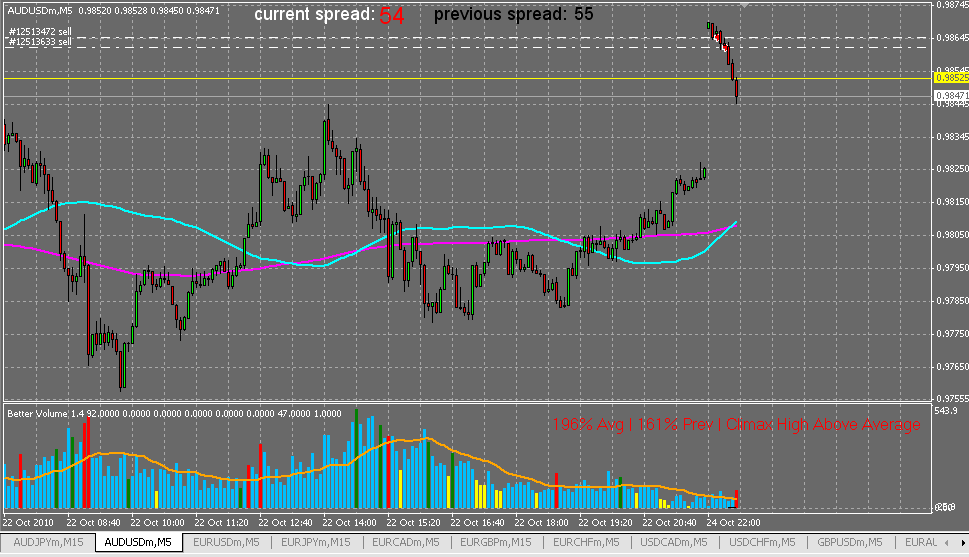Viewport: 969px width, 557px height.
Task: Click the #12513633 sell order label
Action: 40,41
